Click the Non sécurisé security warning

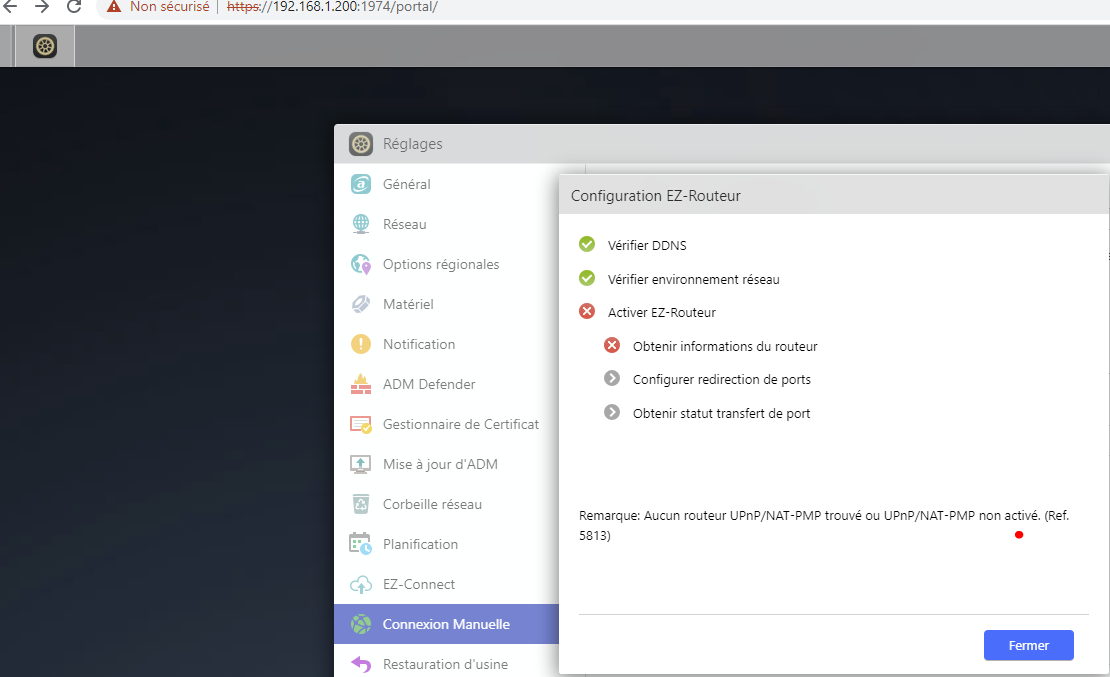(158, 7)
